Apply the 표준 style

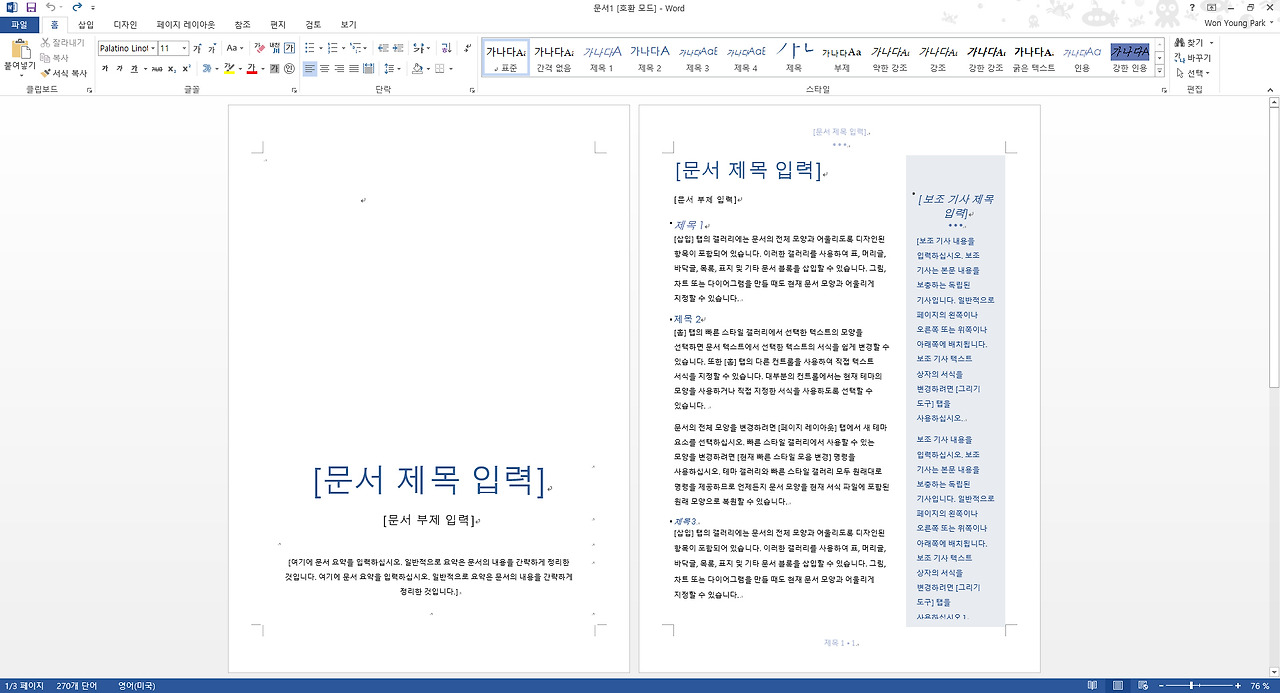(x=505, y=58)
